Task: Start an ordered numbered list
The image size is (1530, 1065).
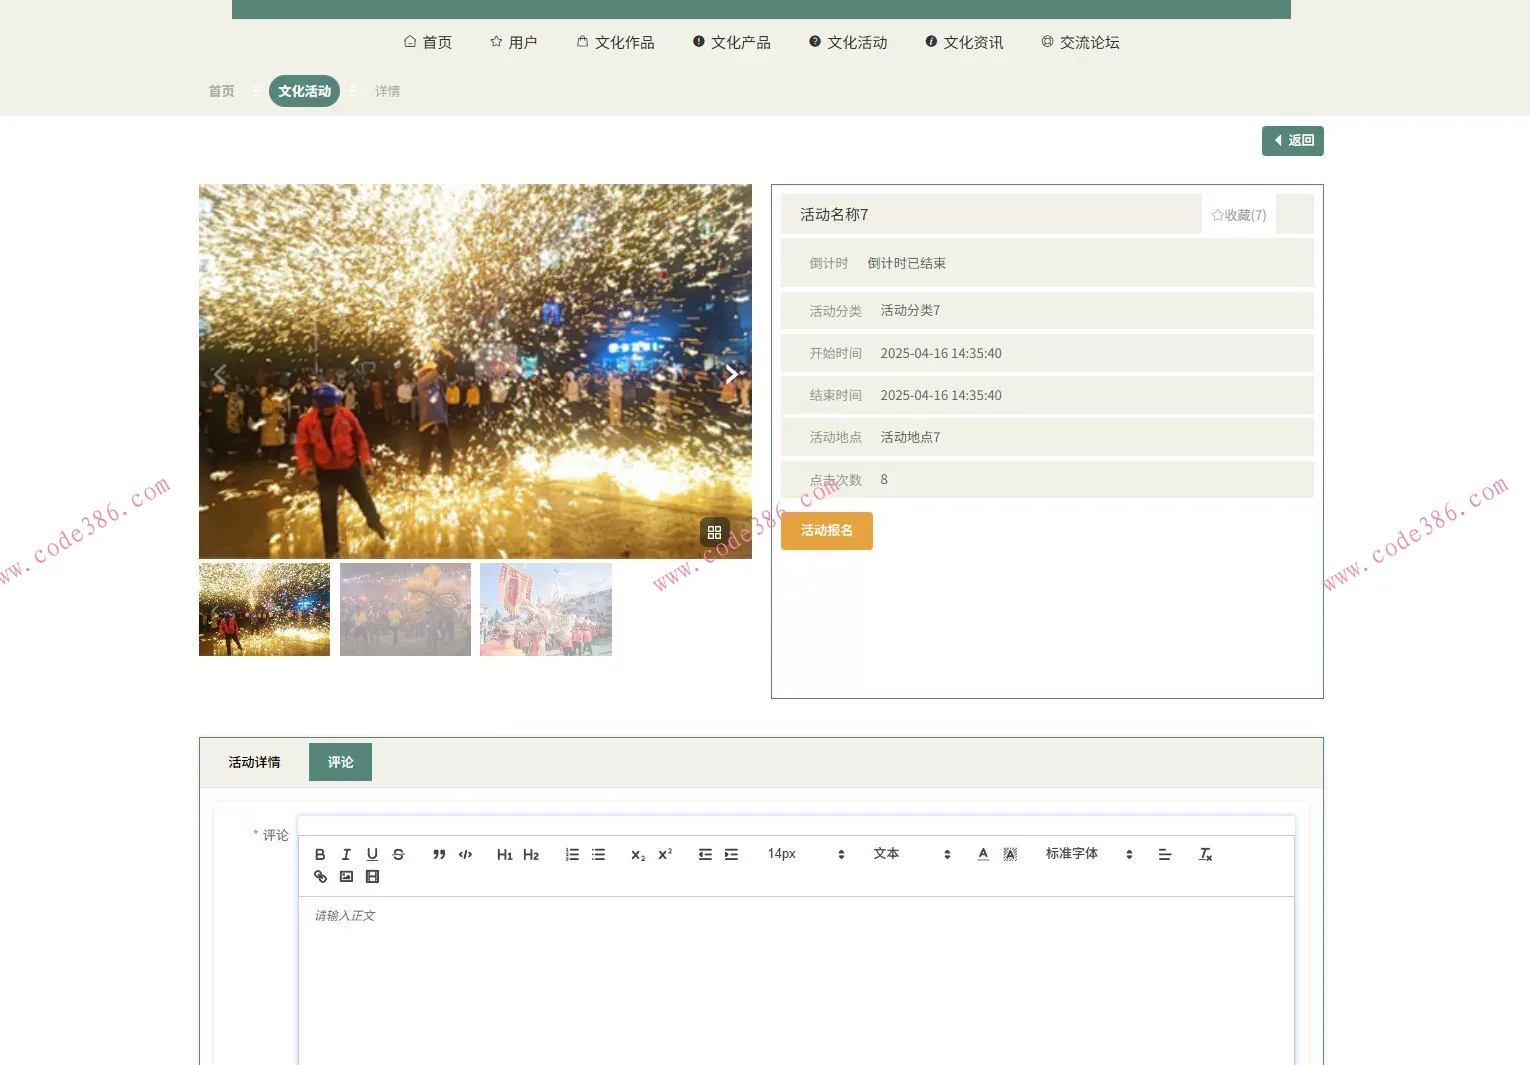Action: point(572,855)
